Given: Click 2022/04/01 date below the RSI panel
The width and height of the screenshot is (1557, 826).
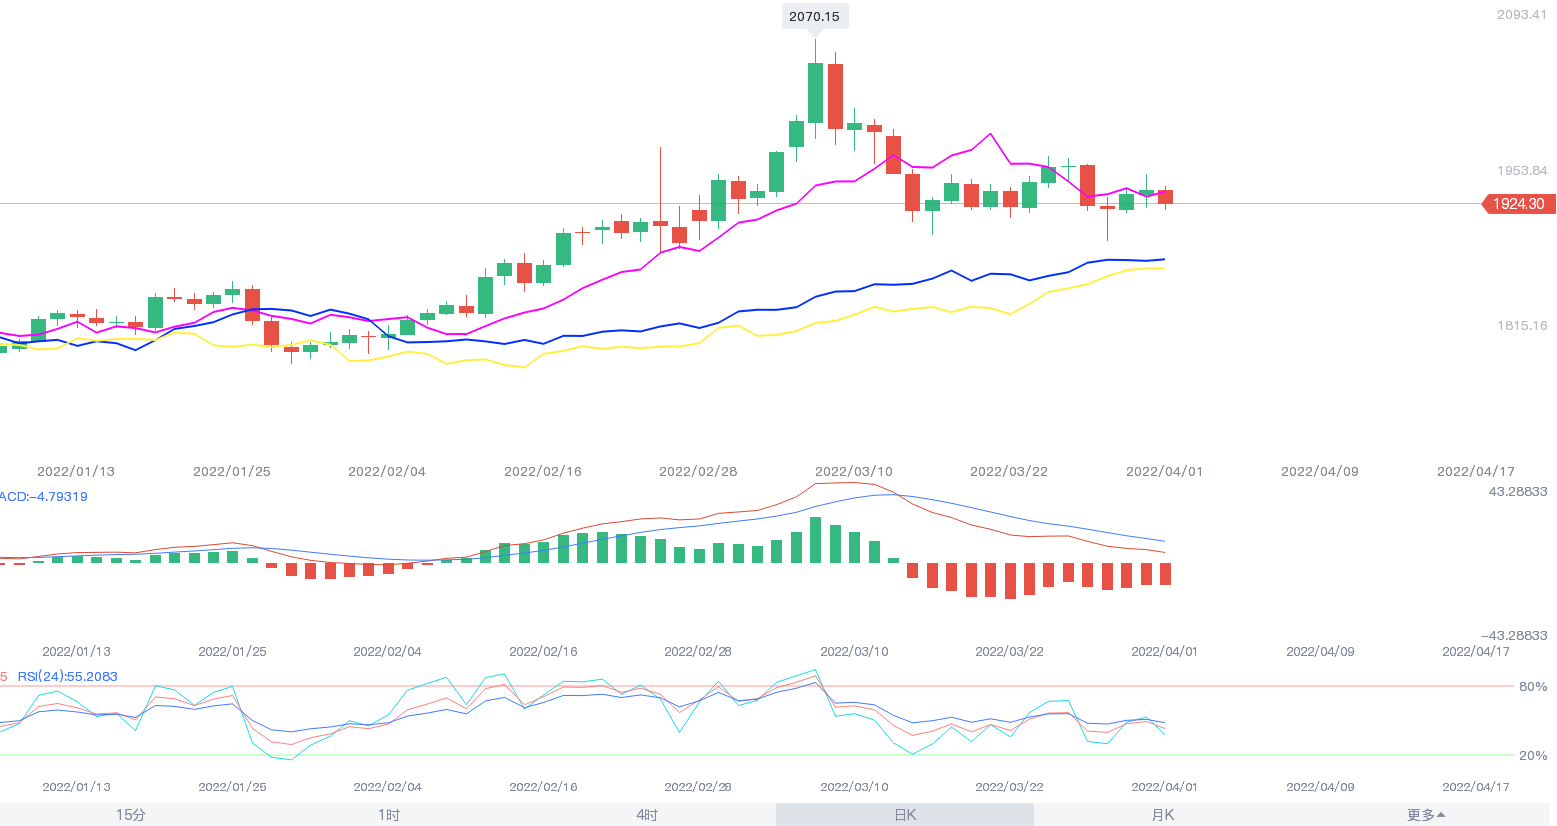Looking at the screenshot, I should [1164, 786].
